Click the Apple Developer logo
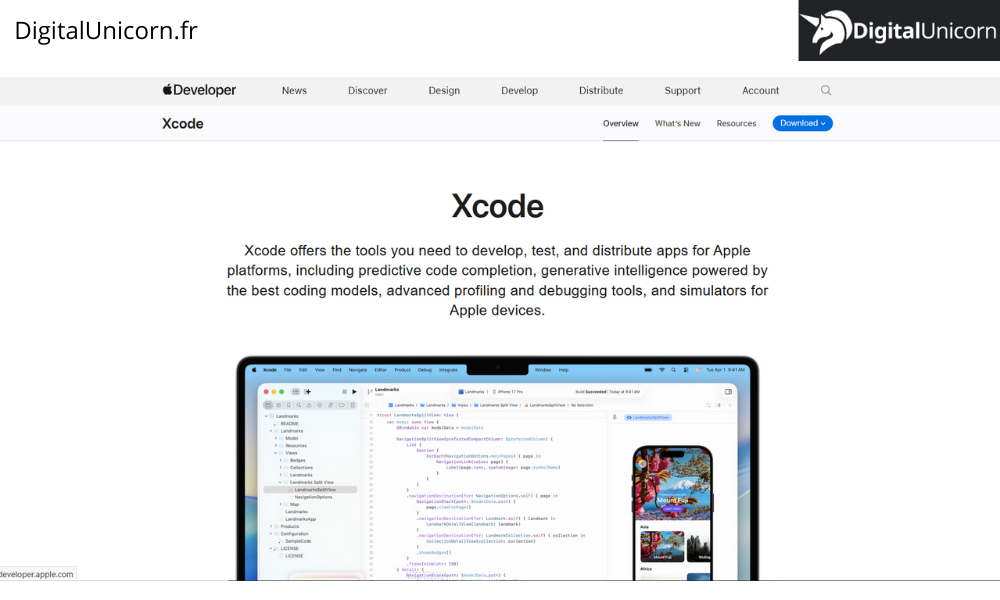The width and height of the screenshot is (1000, 600). pyautogui.click(x=198, y=90)
